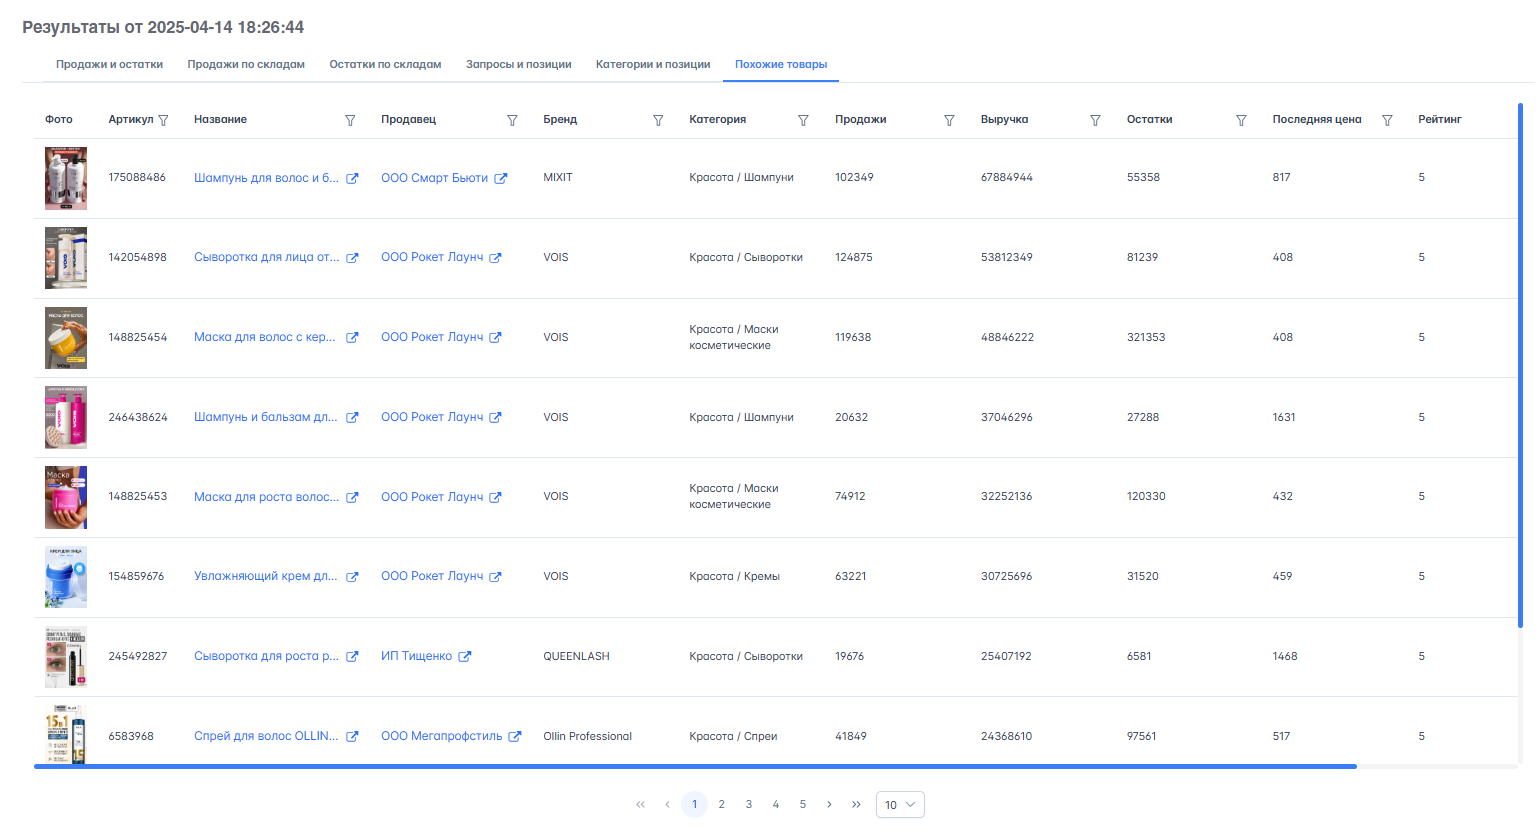The image size is (1540, 836).
Task: Switch to Продажи и остатки tab
Action: [109, 64]
